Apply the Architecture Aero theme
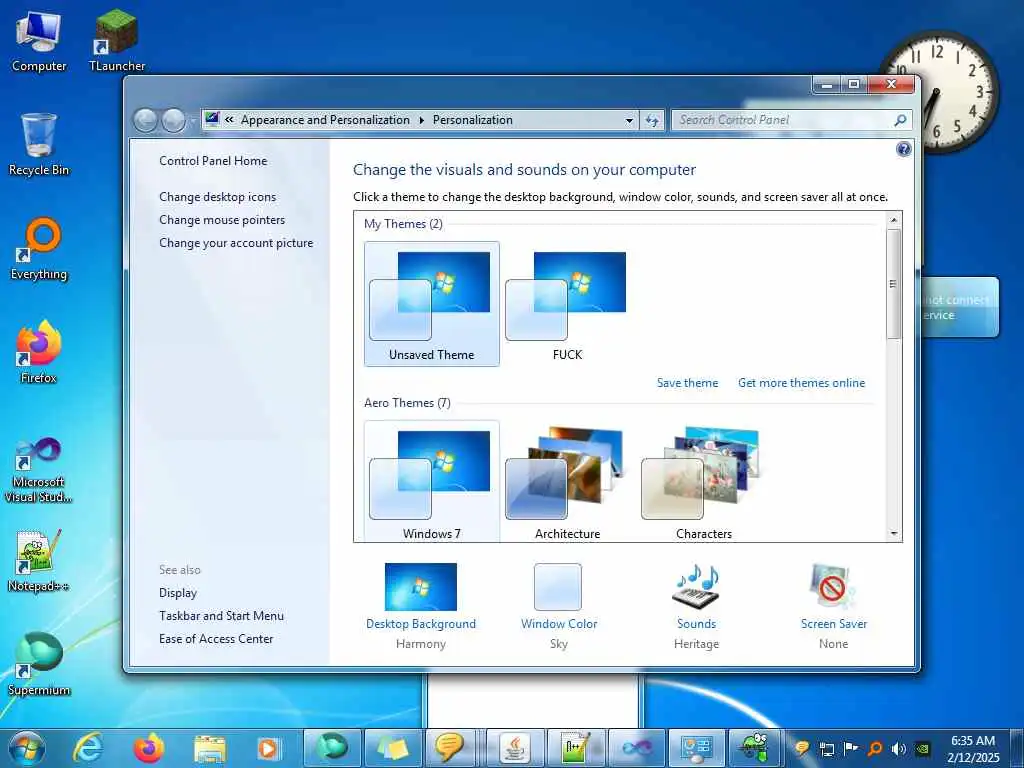The height and width of the screenshot is (768, 1024). click(x=567, y=482)
